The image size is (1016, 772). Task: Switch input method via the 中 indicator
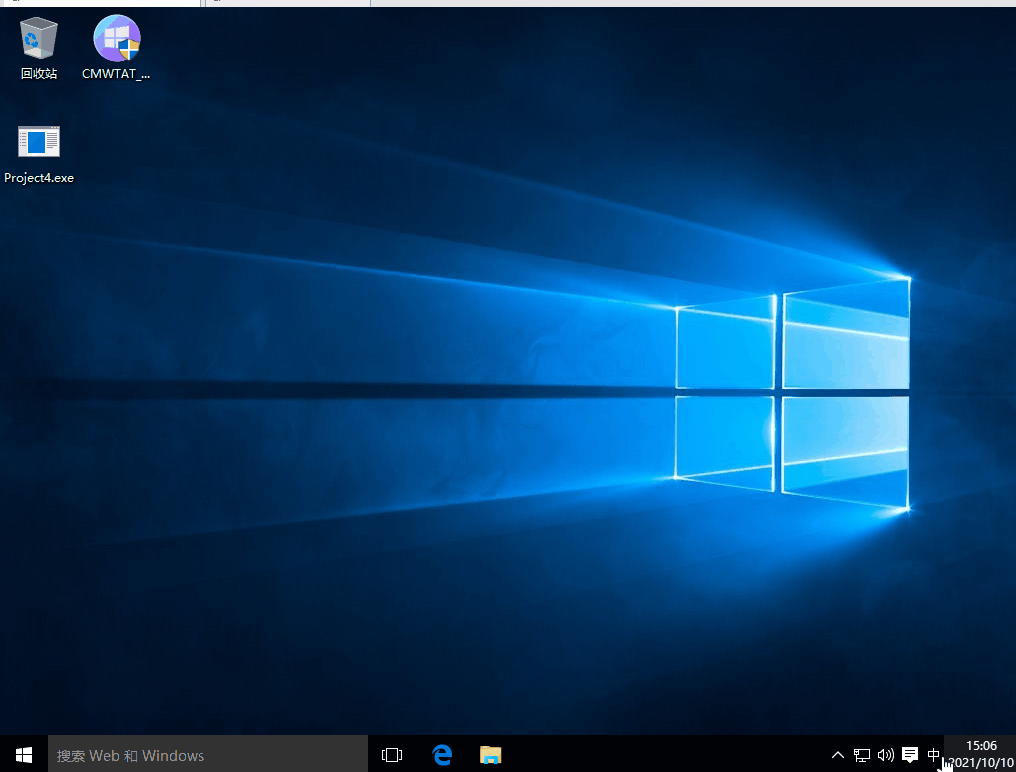tap(933, 754)
